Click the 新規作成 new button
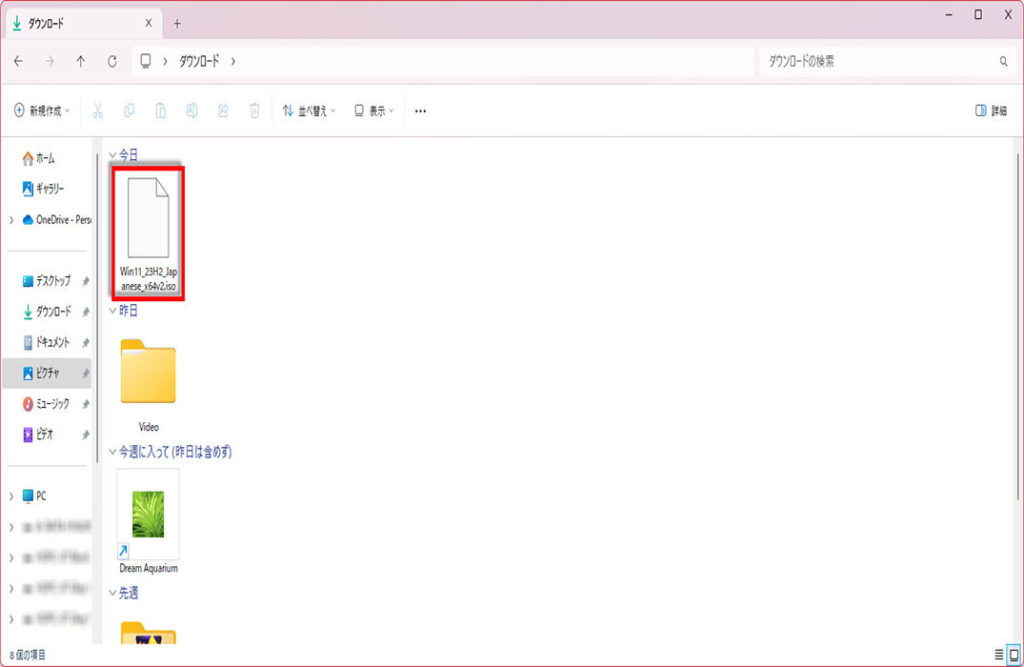 [42, 111]
